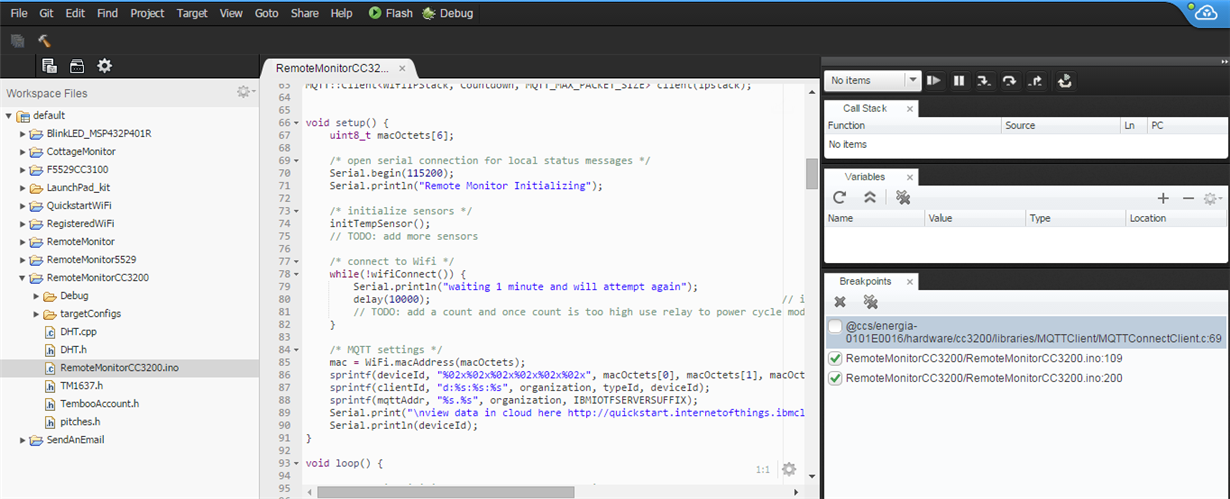Click the Step Out debug icon
1230x499 pixels.
click(x=1036, y=80)
